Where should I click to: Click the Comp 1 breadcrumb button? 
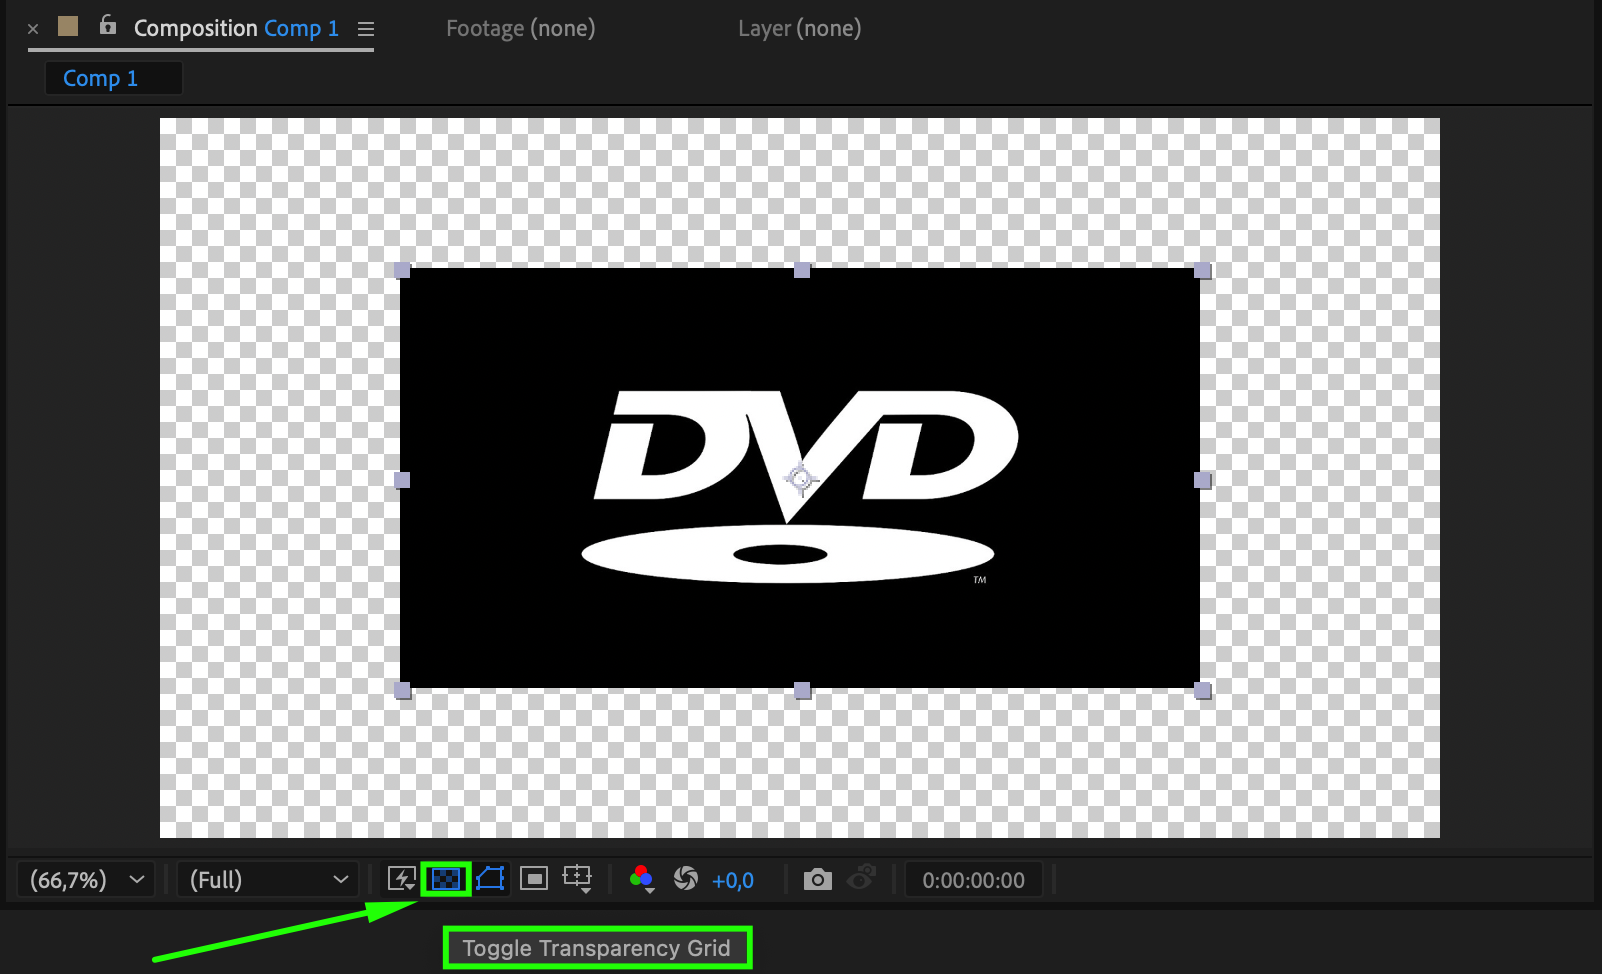[x=113, y=78]
